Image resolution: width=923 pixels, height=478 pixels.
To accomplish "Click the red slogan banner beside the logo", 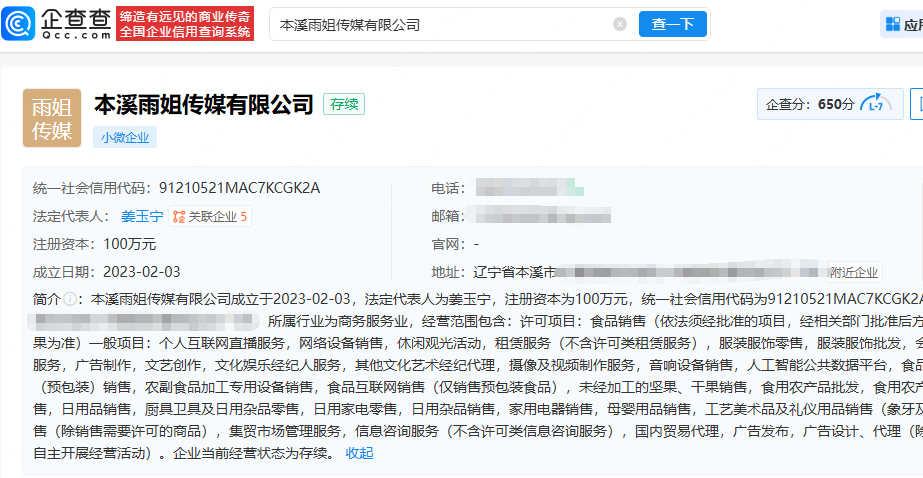I will 185,24.
